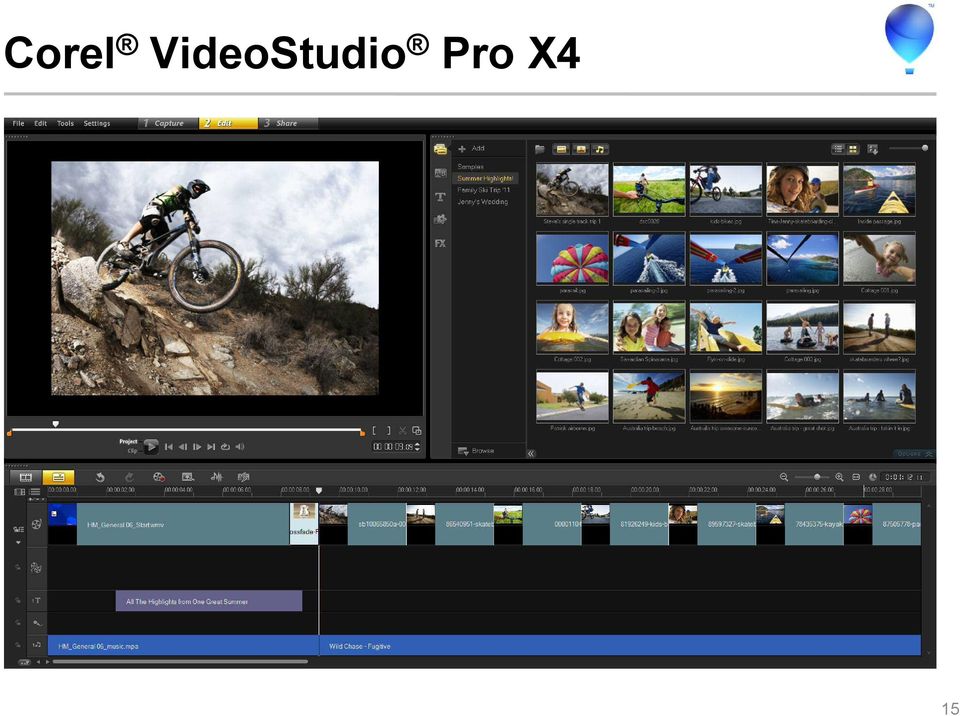This screenshot has width=960, height=716.
Task: Select Clip play mode
Action: [x=132, y=451]
